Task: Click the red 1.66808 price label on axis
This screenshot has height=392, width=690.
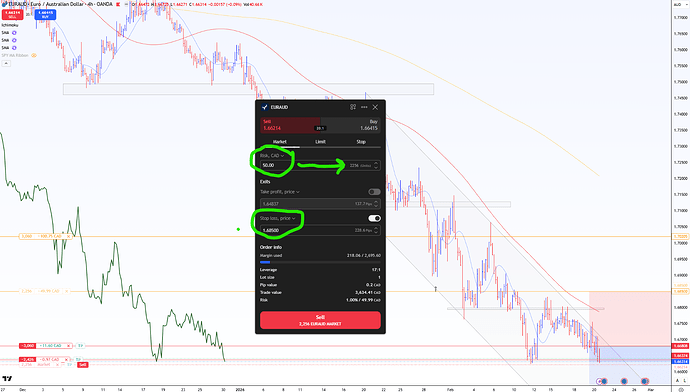Action: click(x=680, y=346)
